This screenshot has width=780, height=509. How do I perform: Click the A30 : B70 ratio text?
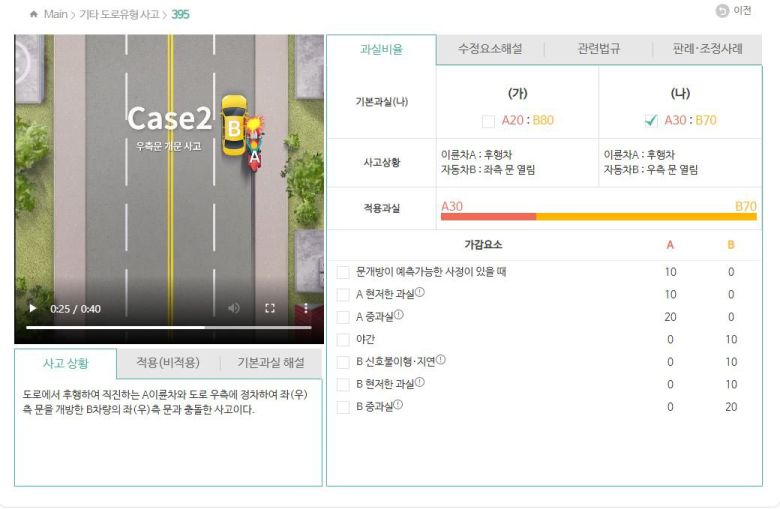coord(690,120)
